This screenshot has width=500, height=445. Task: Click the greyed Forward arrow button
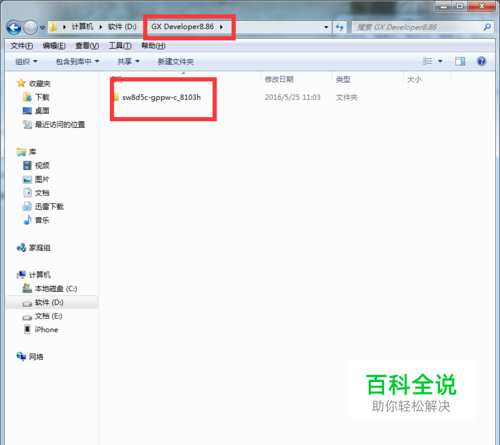31,27
